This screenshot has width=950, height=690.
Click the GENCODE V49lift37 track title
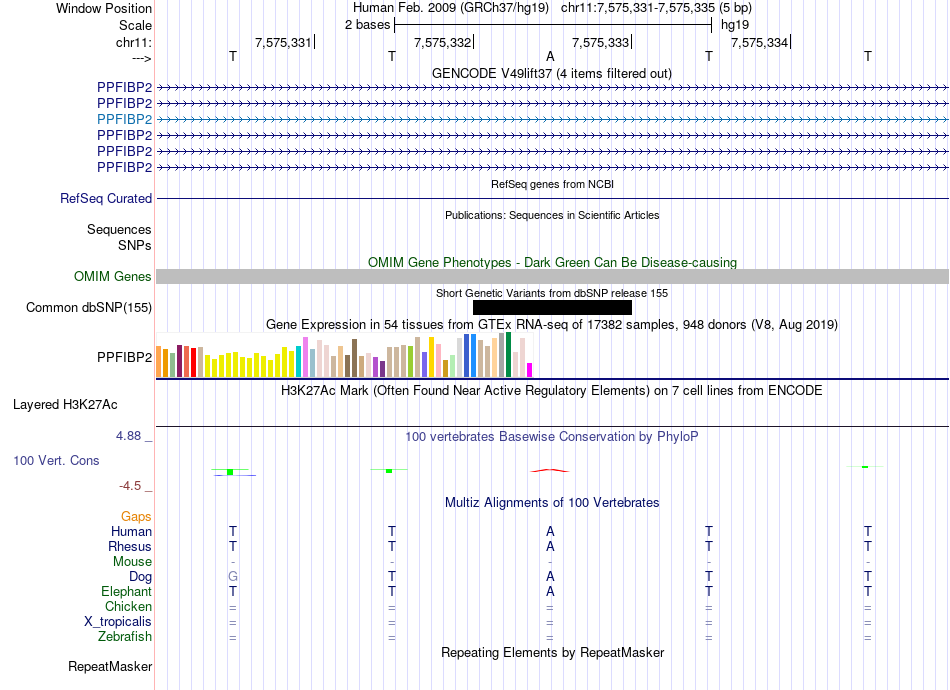(x=551, y=74)
